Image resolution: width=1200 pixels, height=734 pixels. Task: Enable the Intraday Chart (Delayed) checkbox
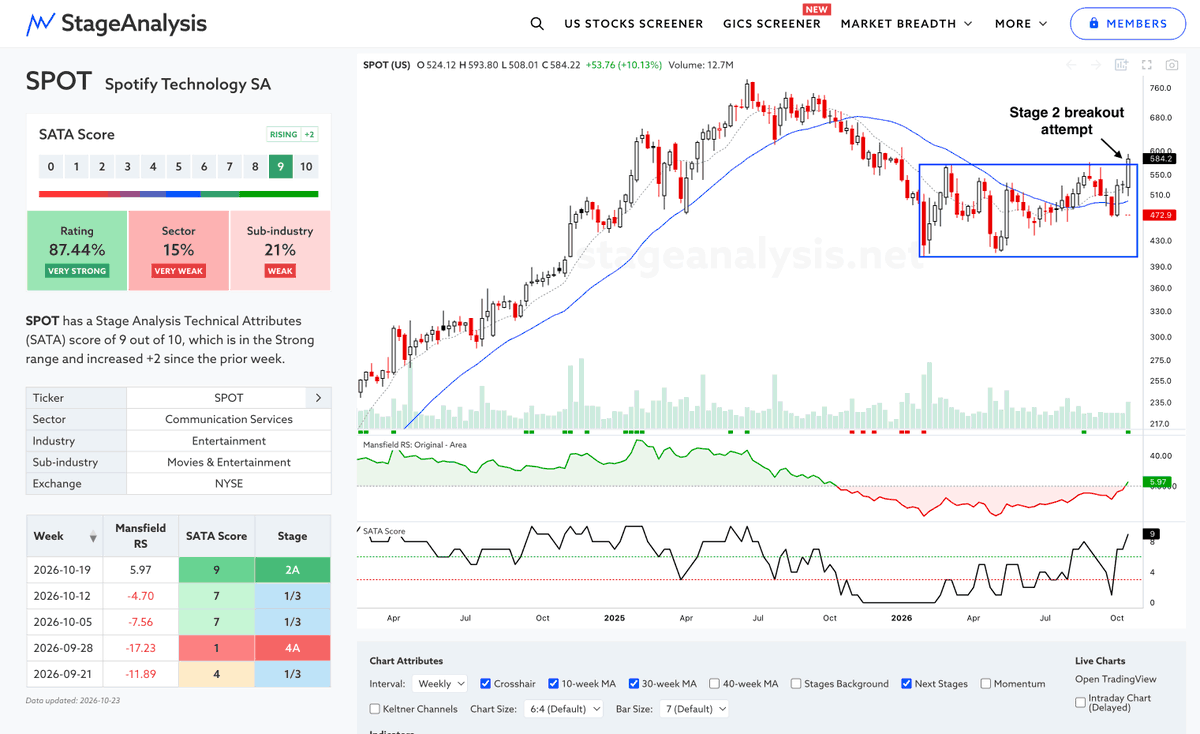[1080, 703]
